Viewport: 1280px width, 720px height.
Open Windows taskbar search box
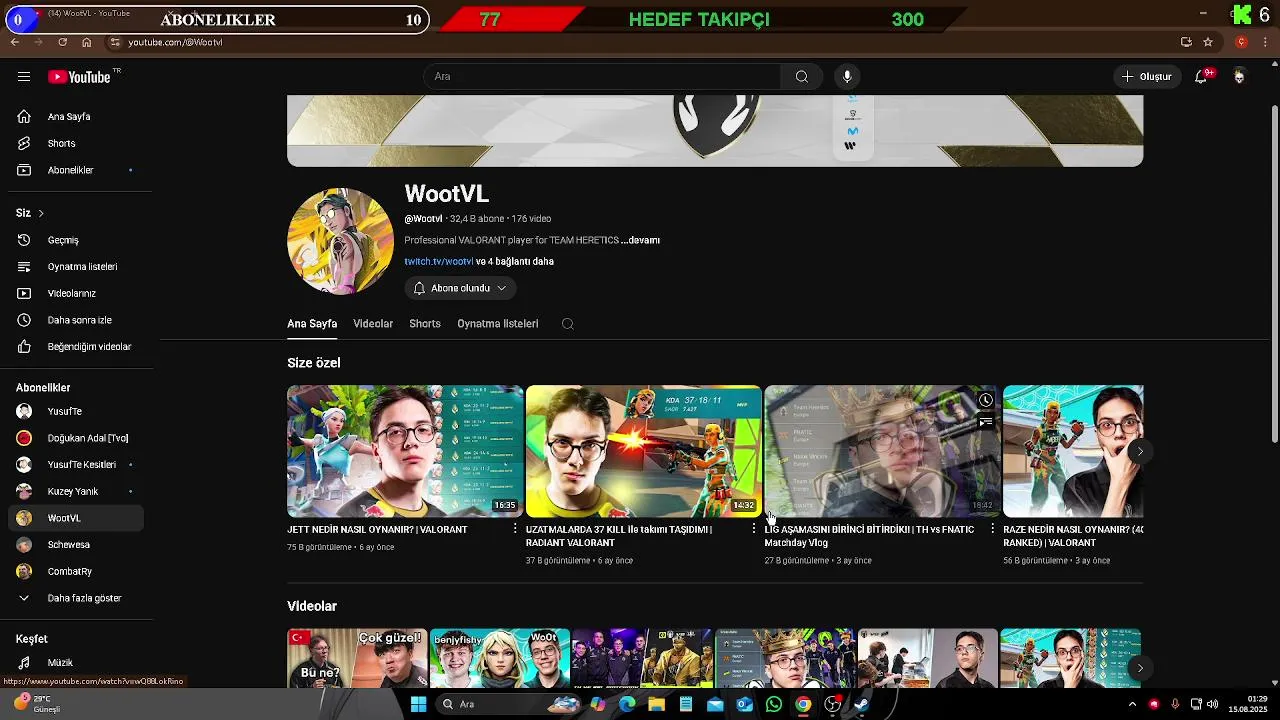(x=511, y=704)
